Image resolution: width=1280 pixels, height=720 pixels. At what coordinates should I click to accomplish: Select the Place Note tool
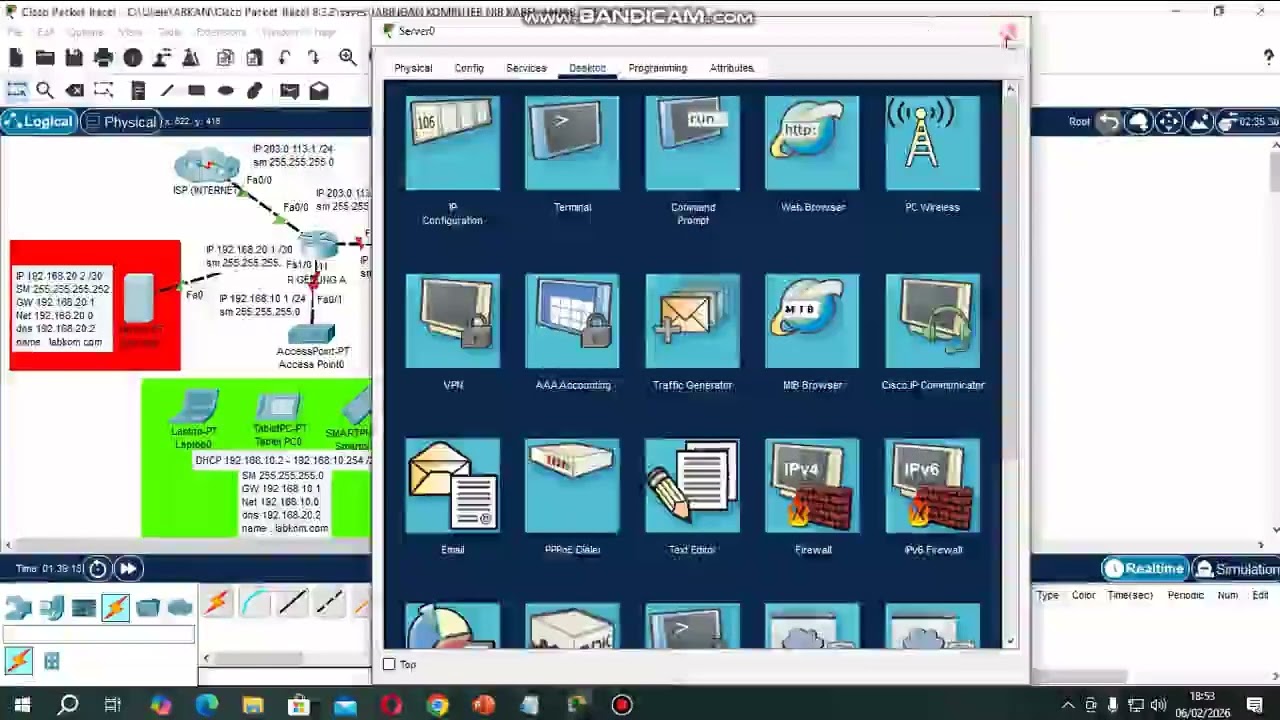pos(138,91)
